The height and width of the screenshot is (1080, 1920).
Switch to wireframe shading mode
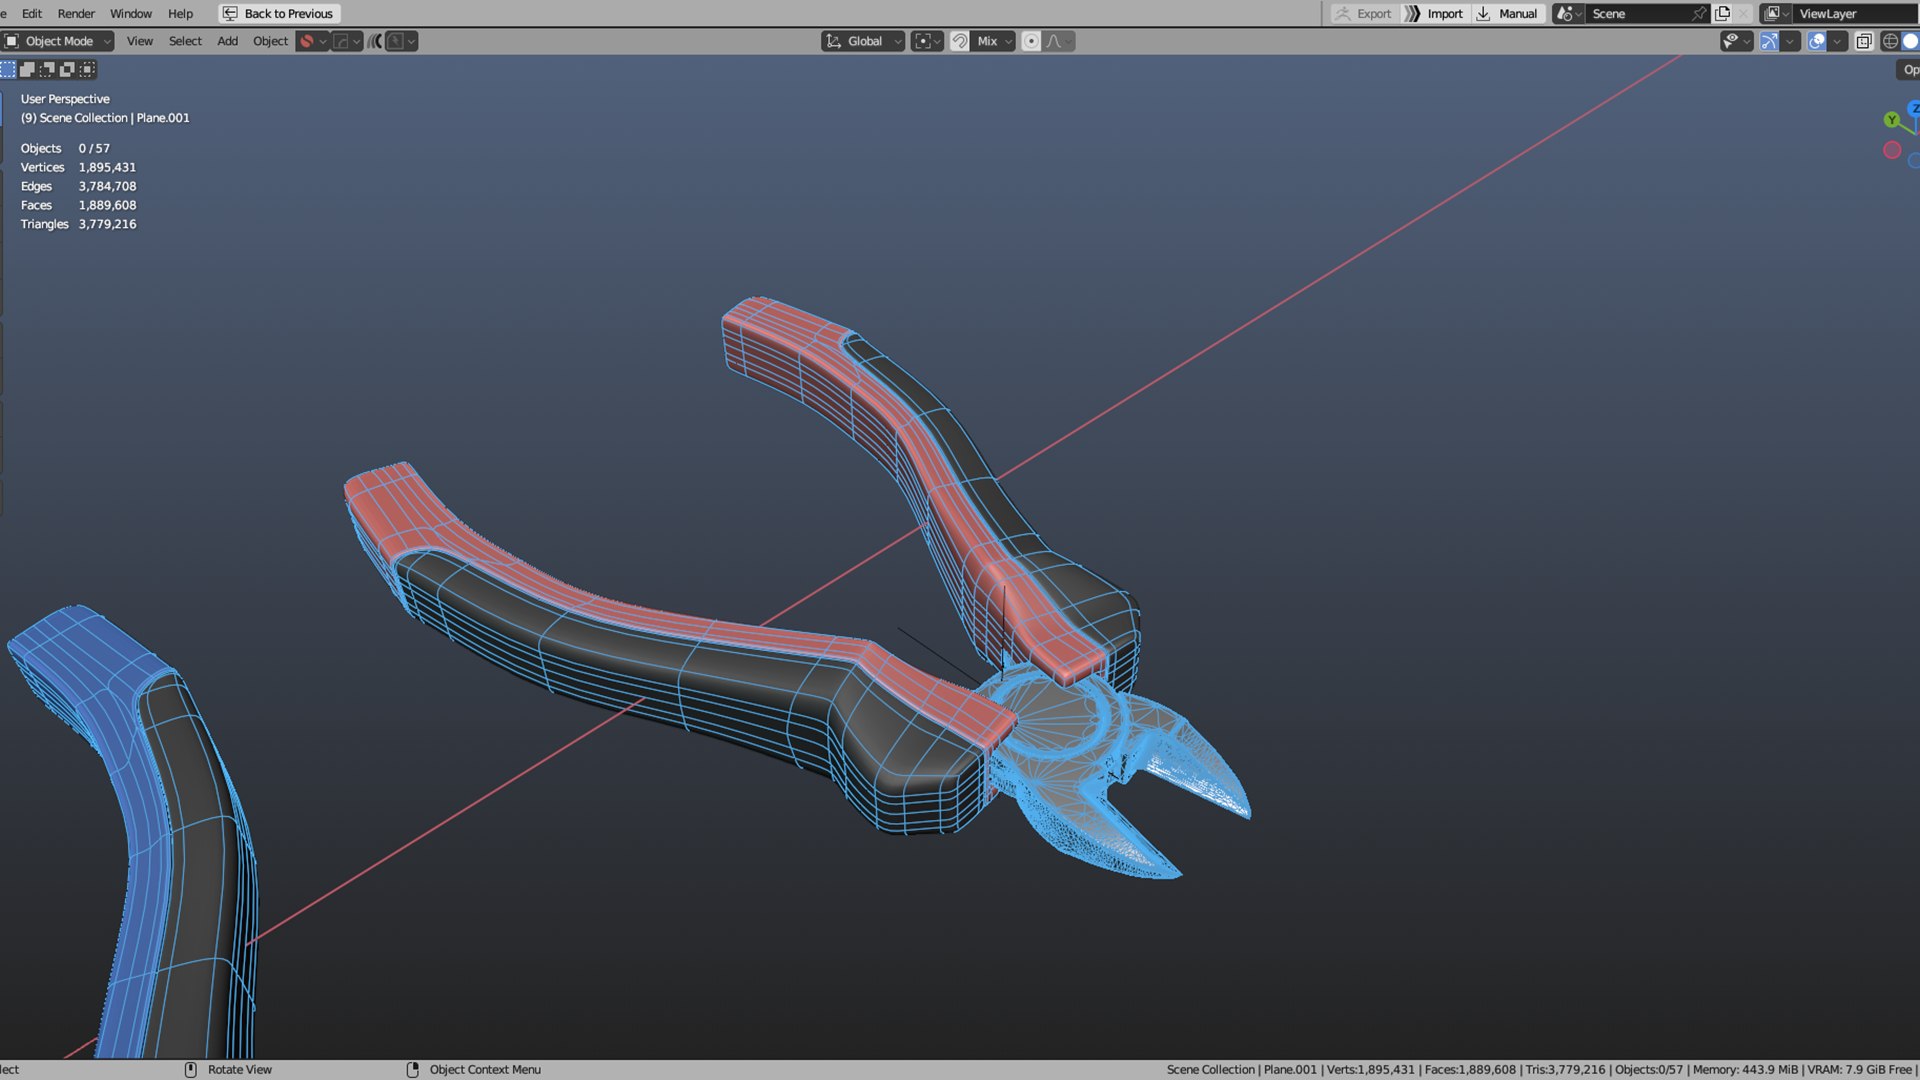tap(1890, 41)
